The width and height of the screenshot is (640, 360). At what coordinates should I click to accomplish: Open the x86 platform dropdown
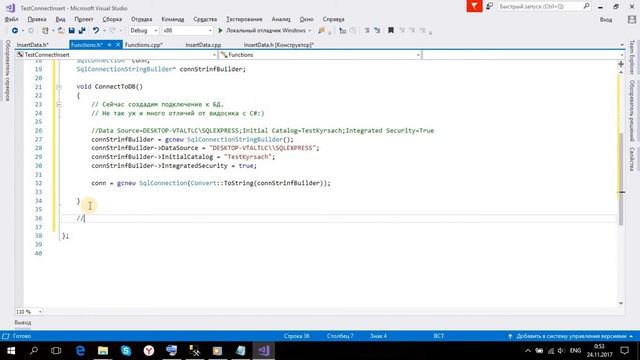pyautogui.click(x=187, y=31)
